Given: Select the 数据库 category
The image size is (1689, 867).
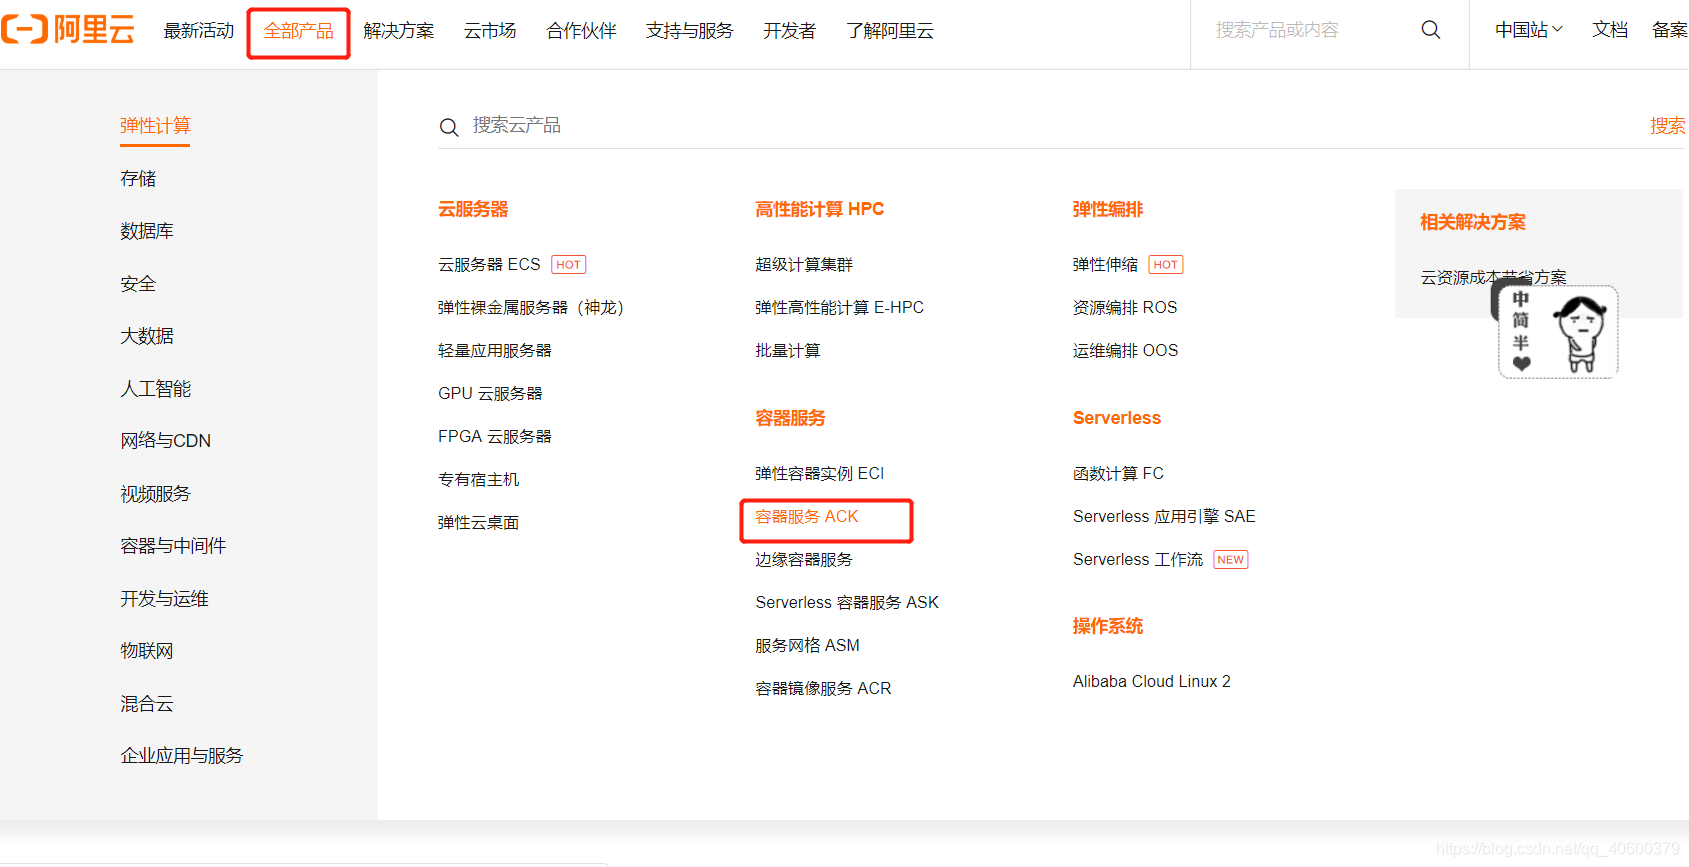Looking at the screenshot, I should pyautogui.click(x=147, y=231).
